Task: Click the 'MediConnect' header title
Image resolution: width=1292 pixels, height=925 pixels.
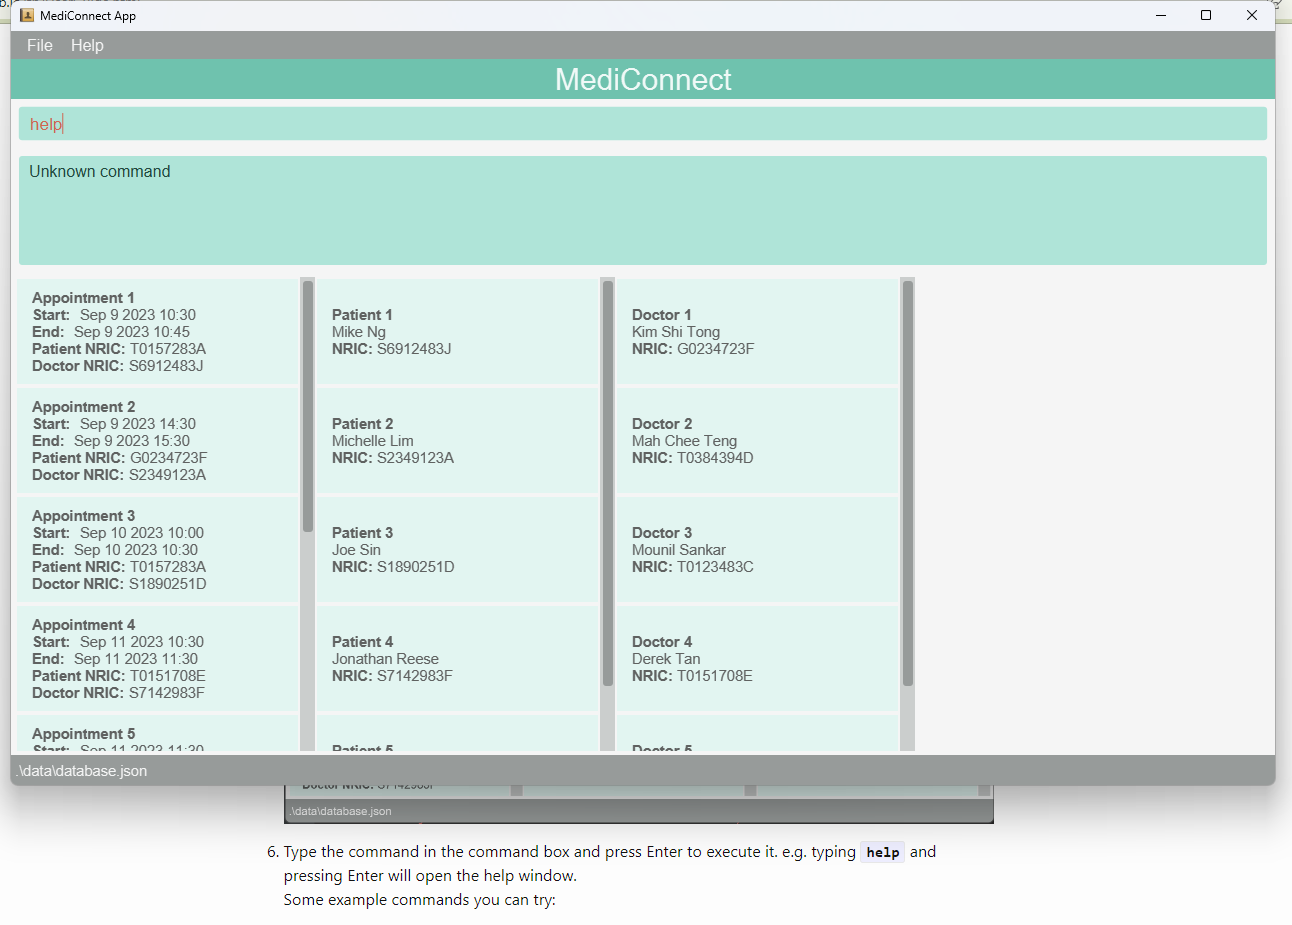Action: [643, 80]
